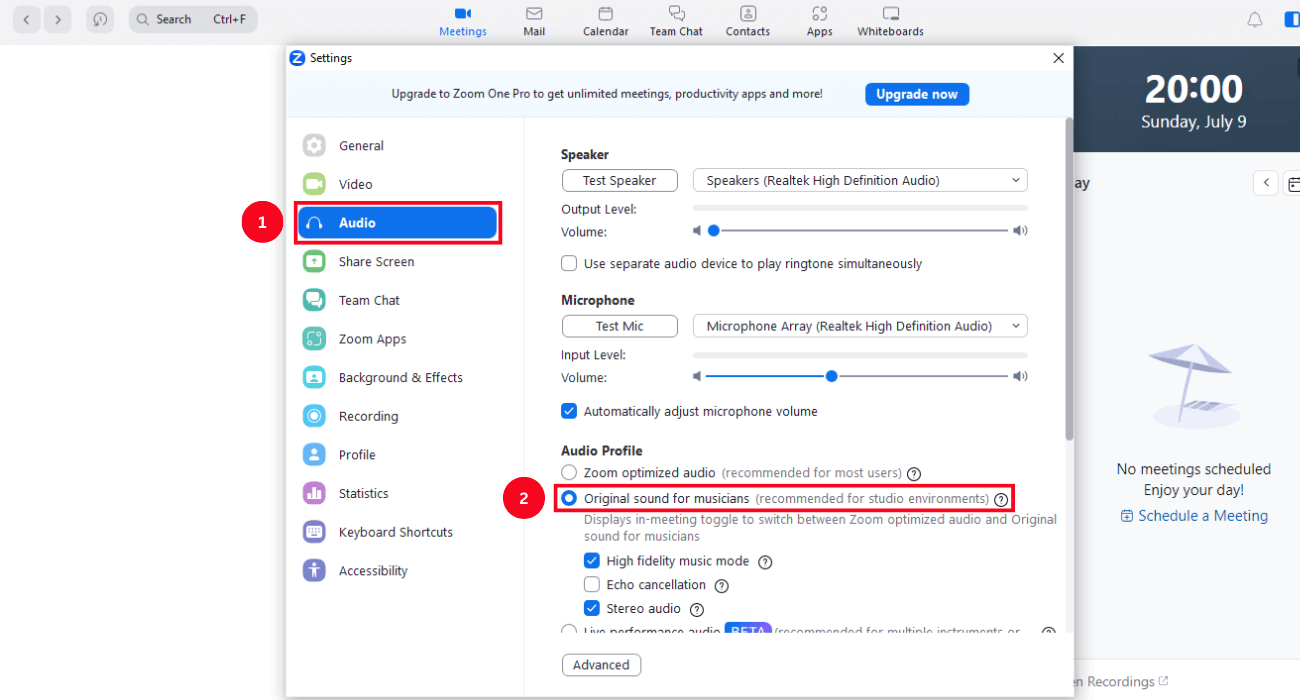Click the Upgrade now button
1300x700 pixels.
pyautogui.click(x=917, y=94)
